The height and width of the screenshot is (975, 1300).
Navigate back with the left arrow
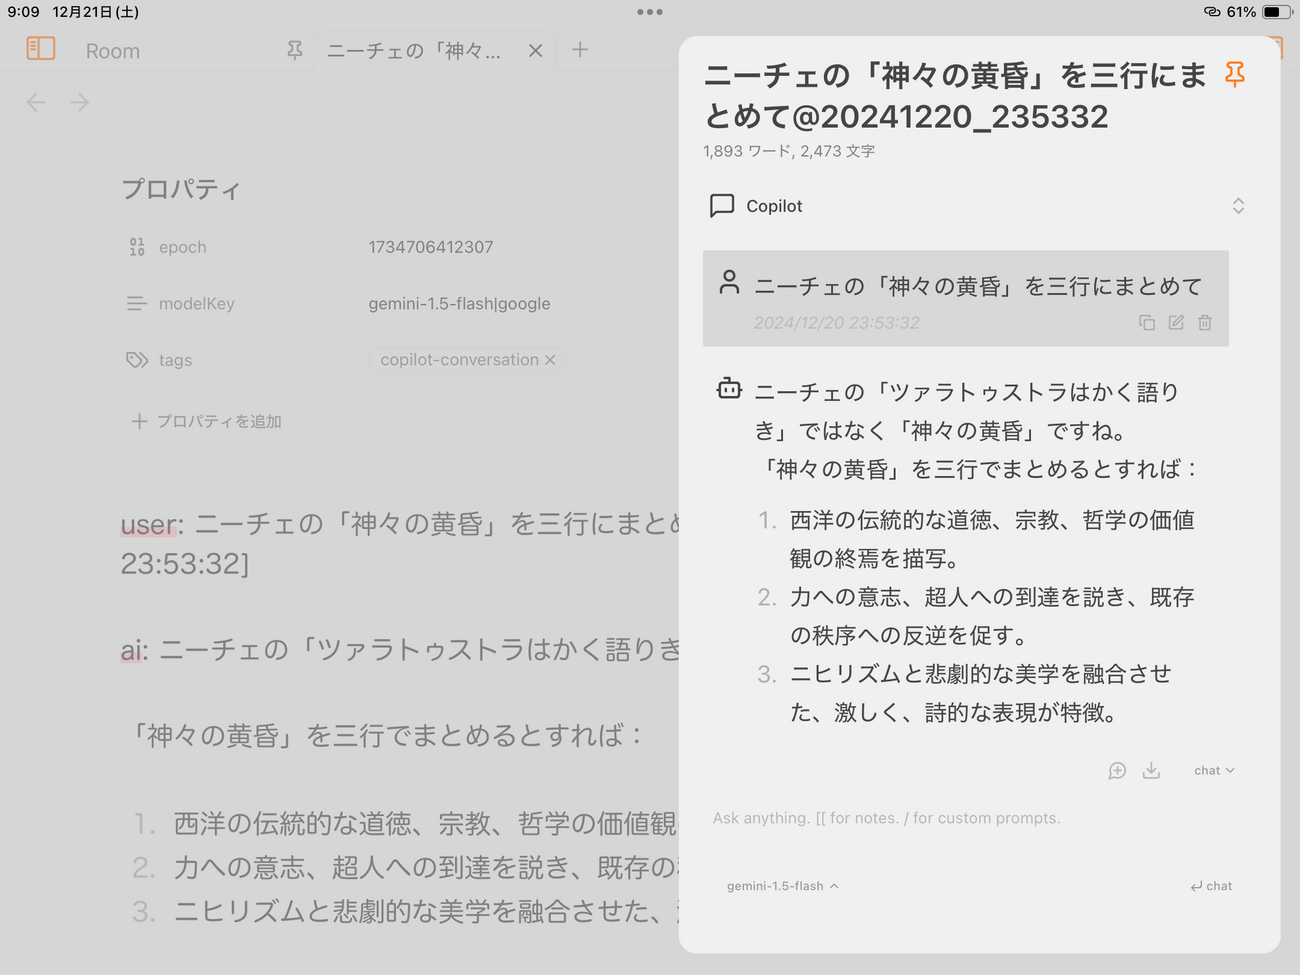(36, 102)
